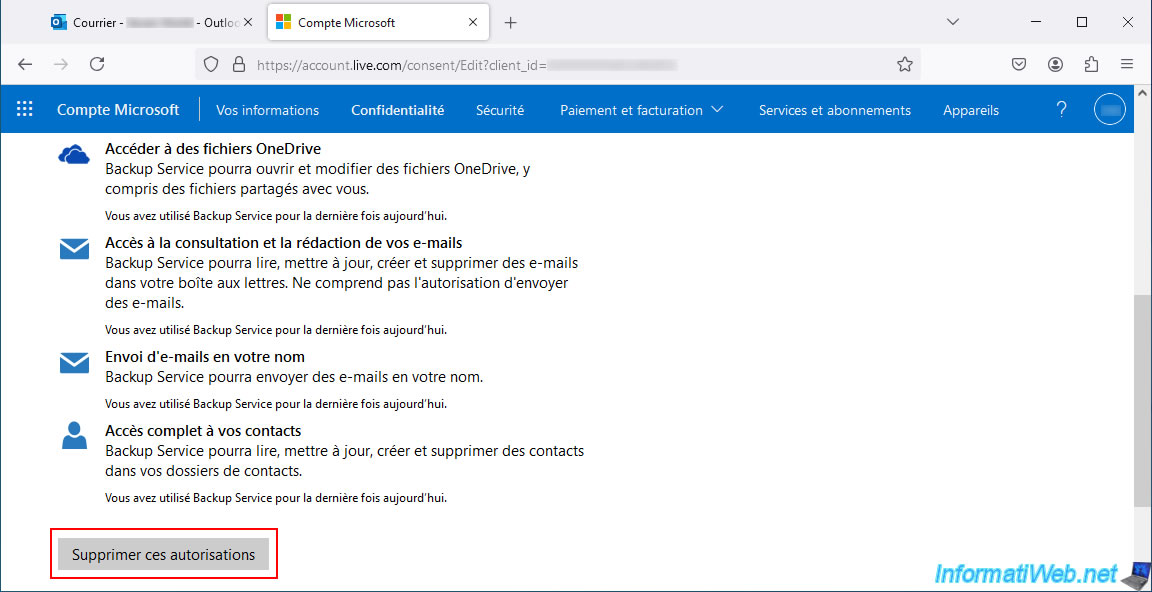
Task: Open the Appareils section
Action: [971, 110]
